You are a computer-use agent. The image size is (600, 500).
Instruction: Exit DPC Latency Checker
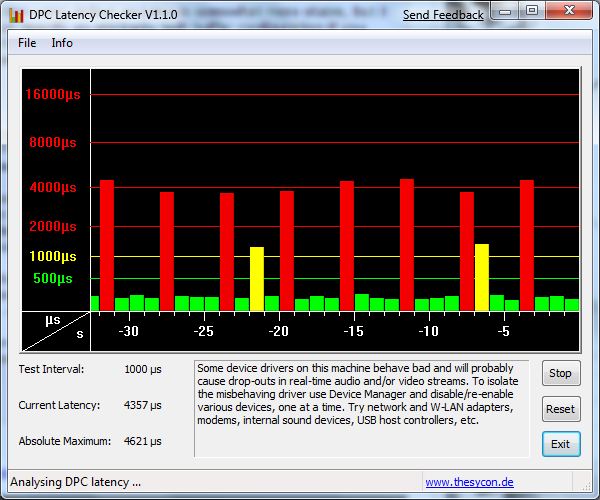pyautogui.click(x=561, y=444)
